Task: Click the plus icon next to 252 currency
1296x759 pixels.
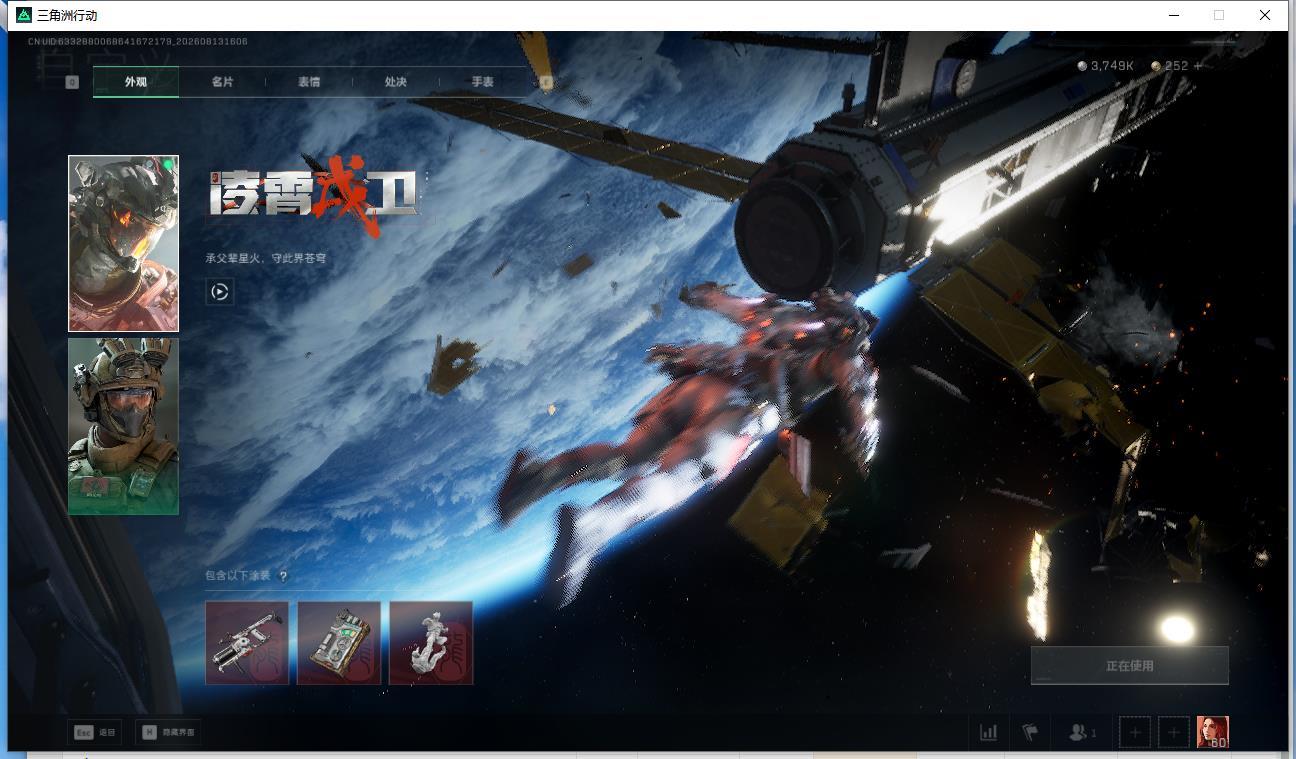Action: tap(1198, 66)
